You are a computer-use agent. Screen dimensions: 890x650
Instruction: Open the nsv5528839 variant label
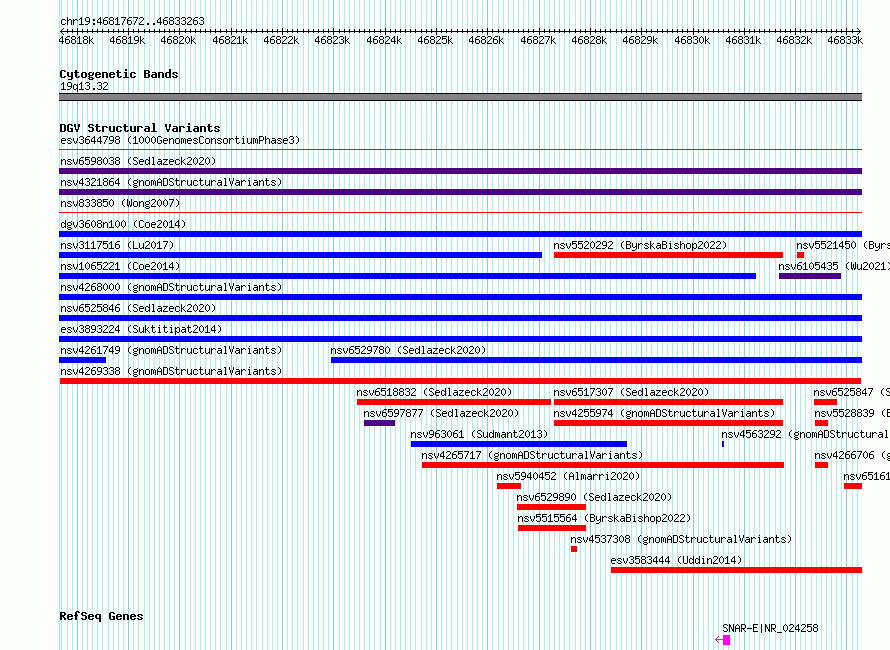tap(851, 413)
